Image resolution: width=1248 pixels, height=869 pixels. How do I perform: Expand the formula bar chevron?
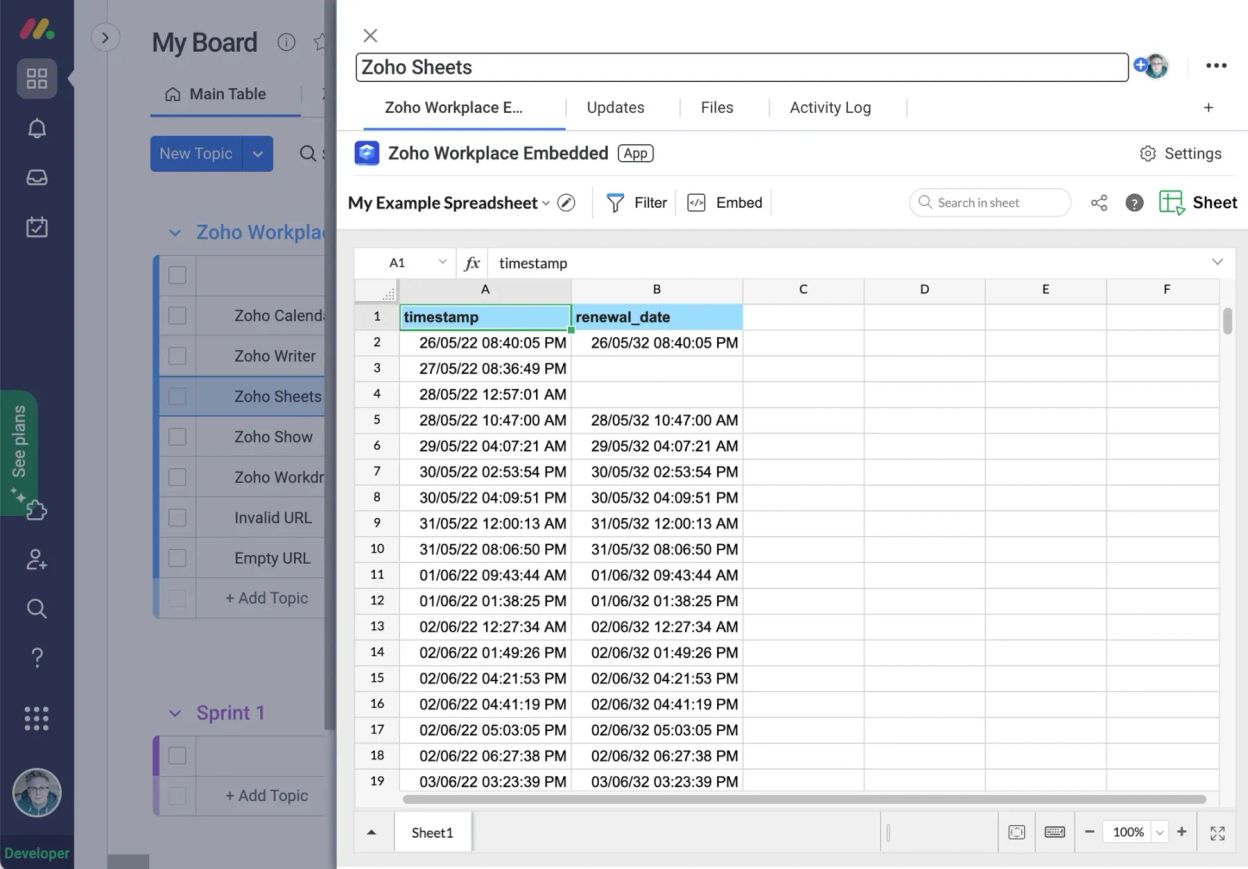click(x=1217, y=262)
